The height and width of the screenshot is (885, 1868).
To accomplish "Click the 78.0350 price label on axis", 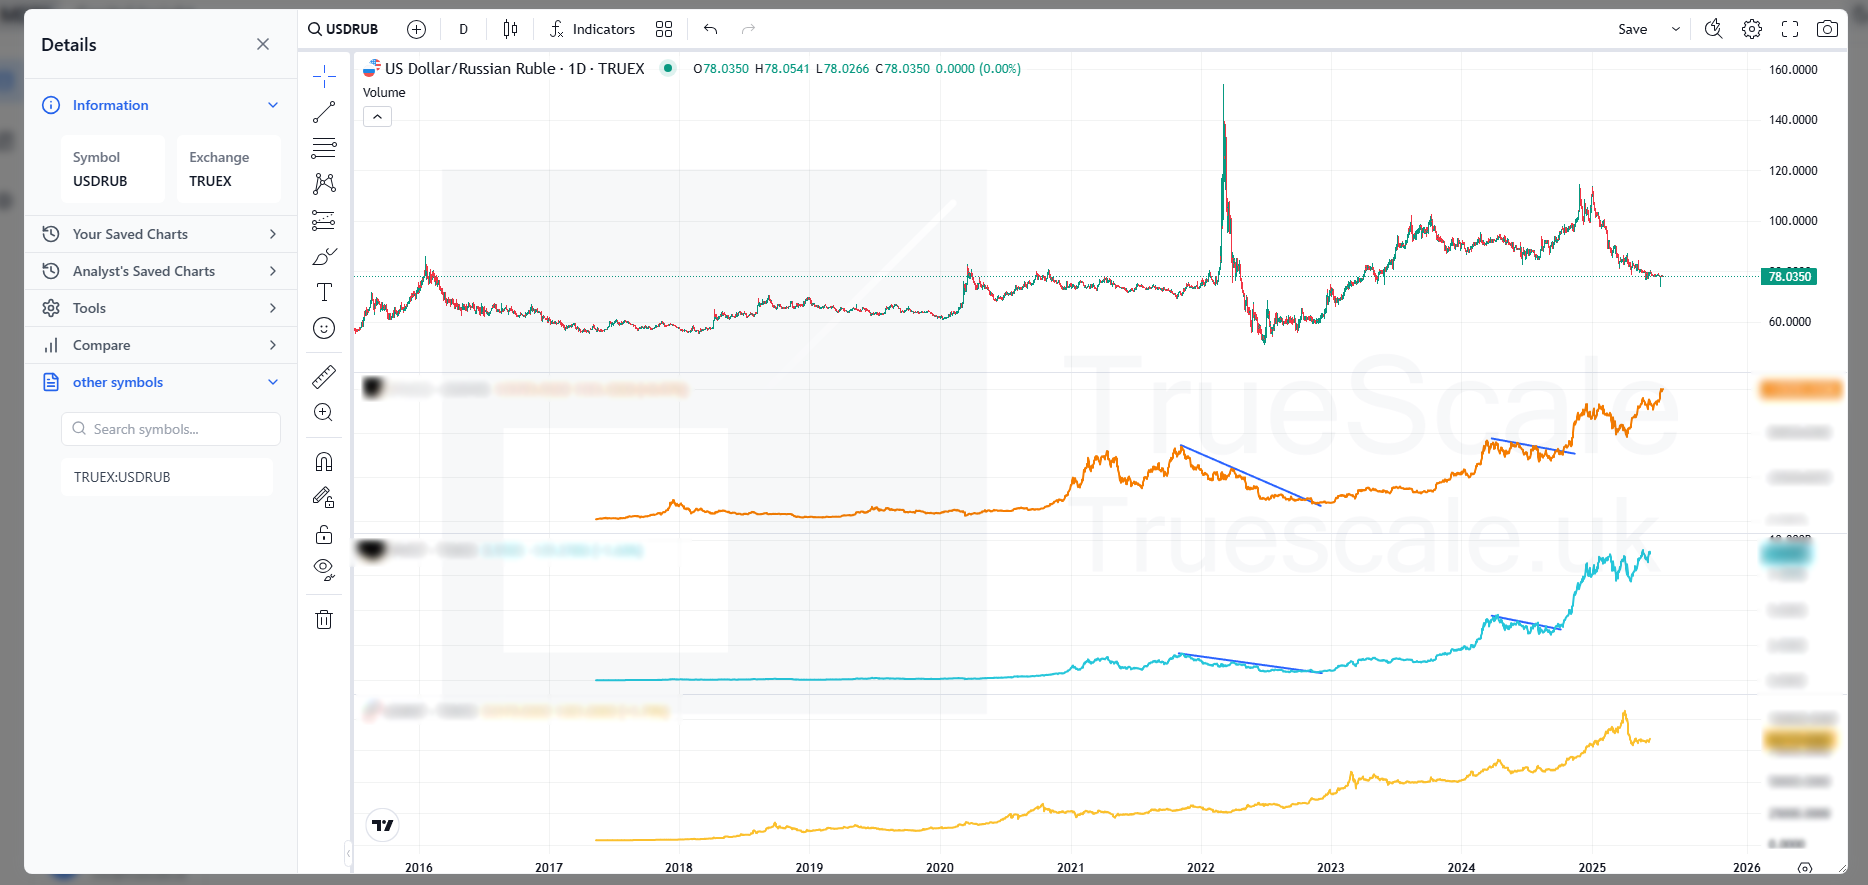I will click(x=1789, y=277).
